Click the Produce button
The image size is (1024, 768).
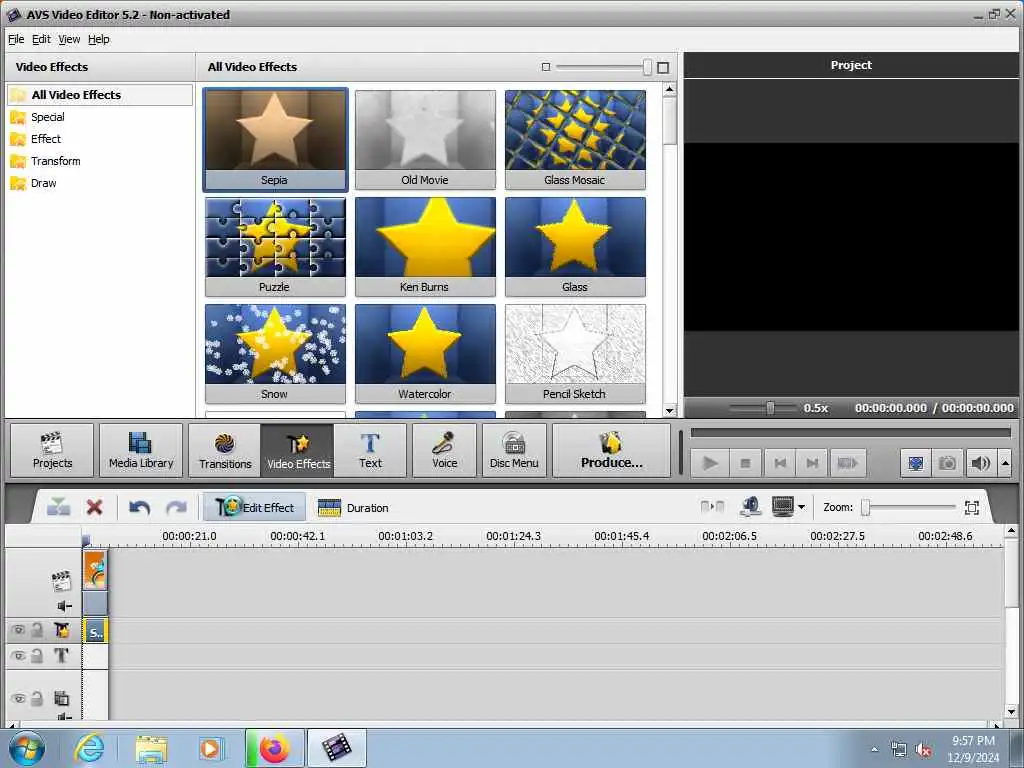click(611, 451)
